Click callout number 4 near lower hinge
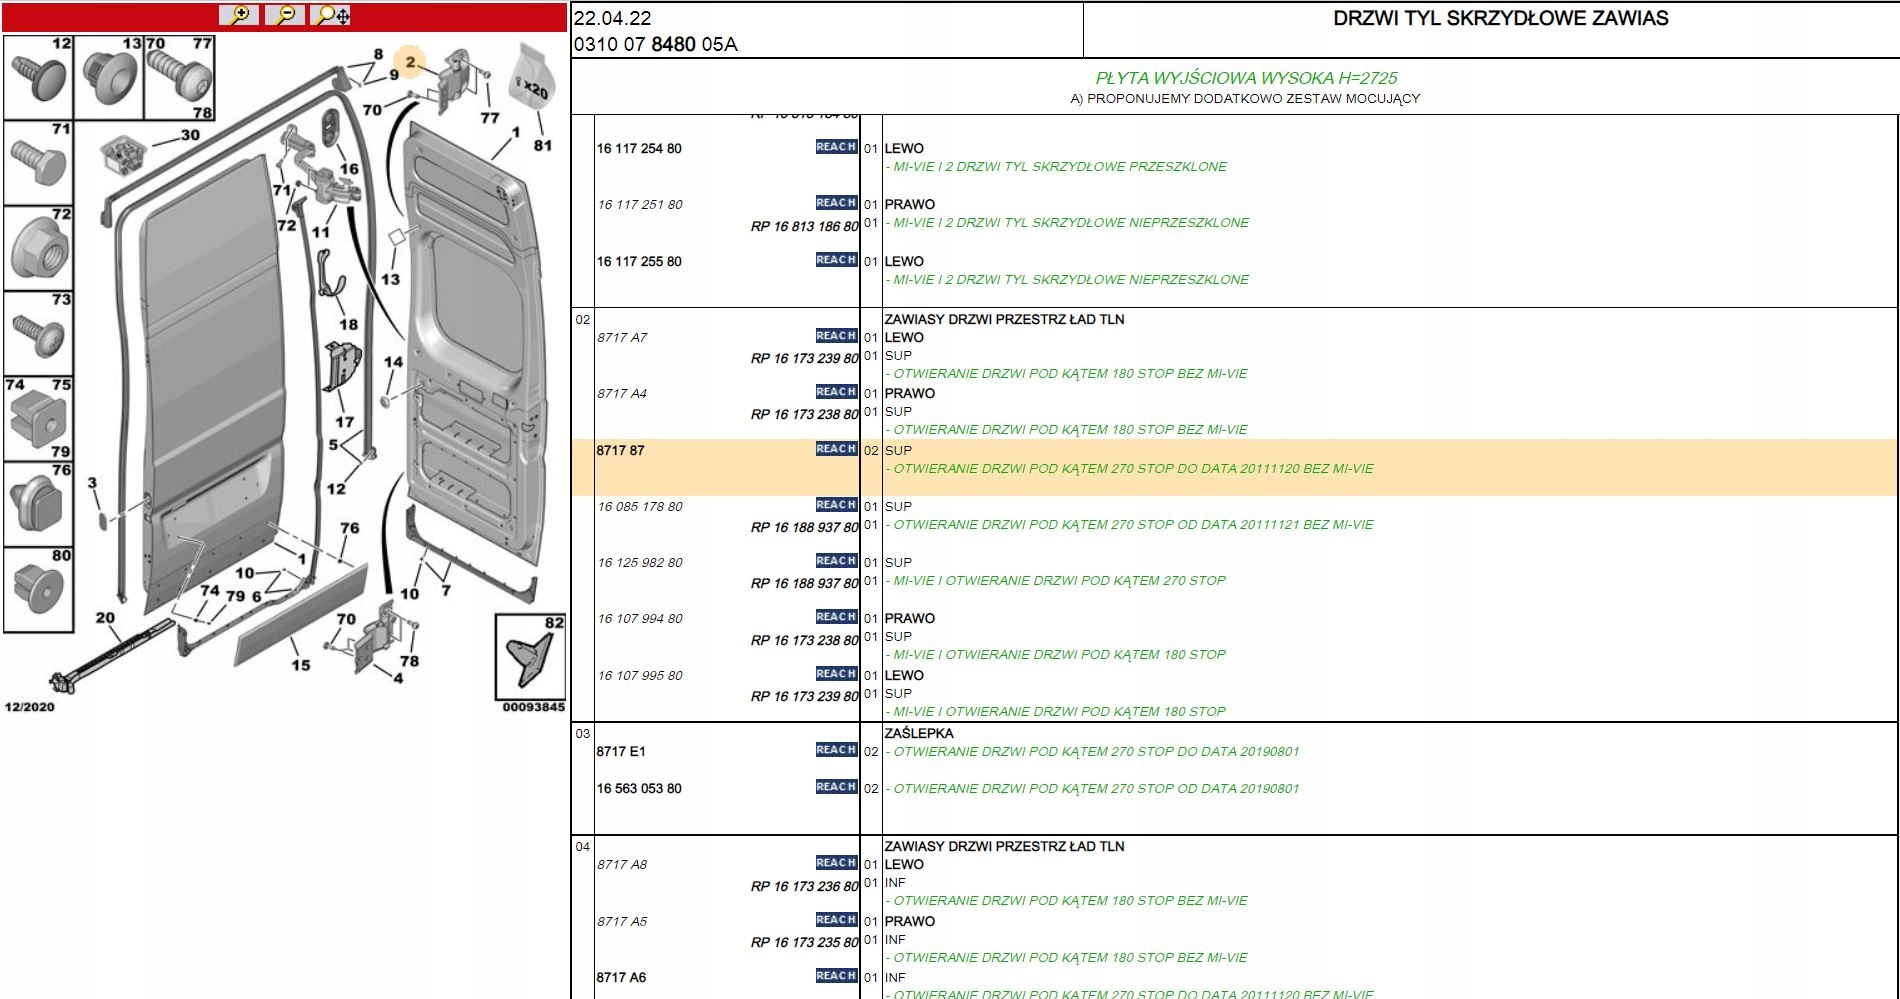 point(398,678)
